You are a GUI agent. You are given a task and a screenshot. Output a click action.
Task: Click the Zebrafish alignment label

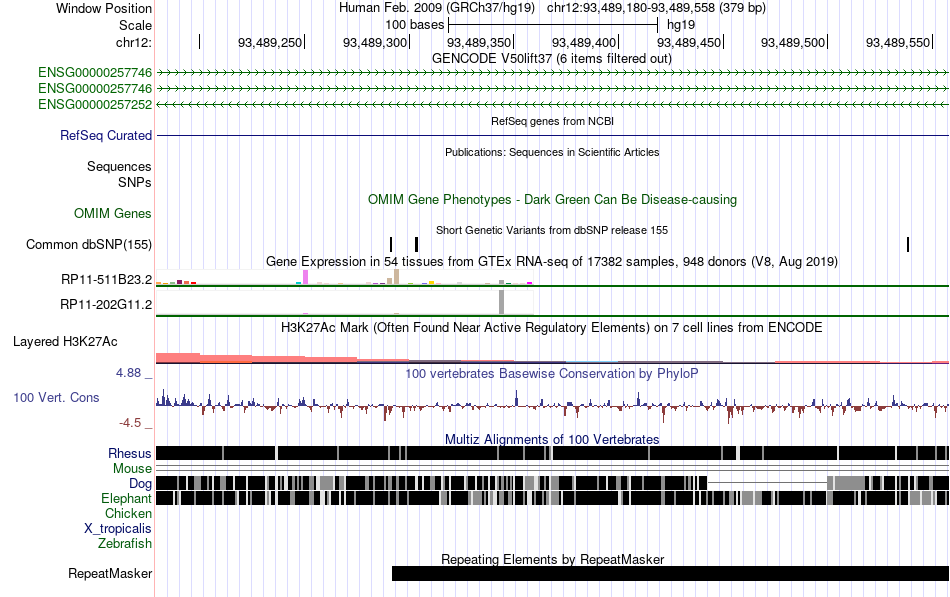(x=125, y=544)
